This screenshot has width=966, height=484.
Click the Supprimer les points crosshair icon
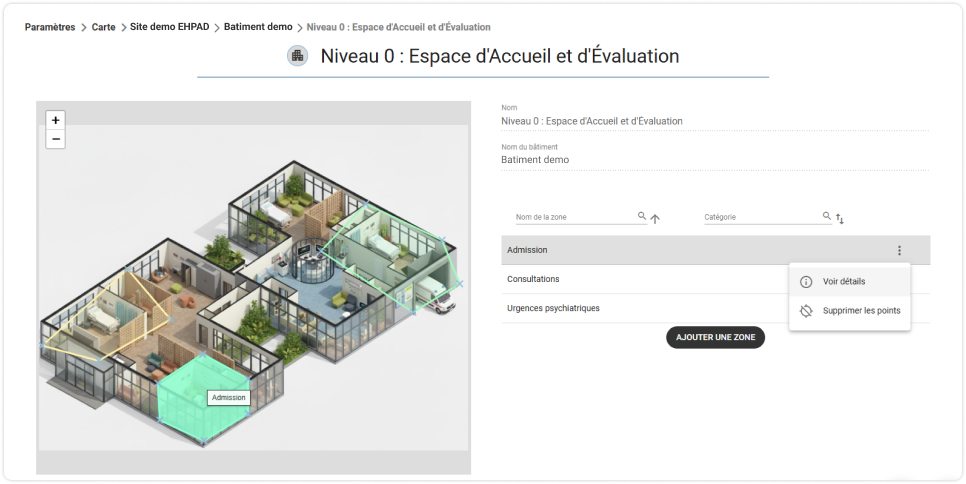click(x=806, y=311)
